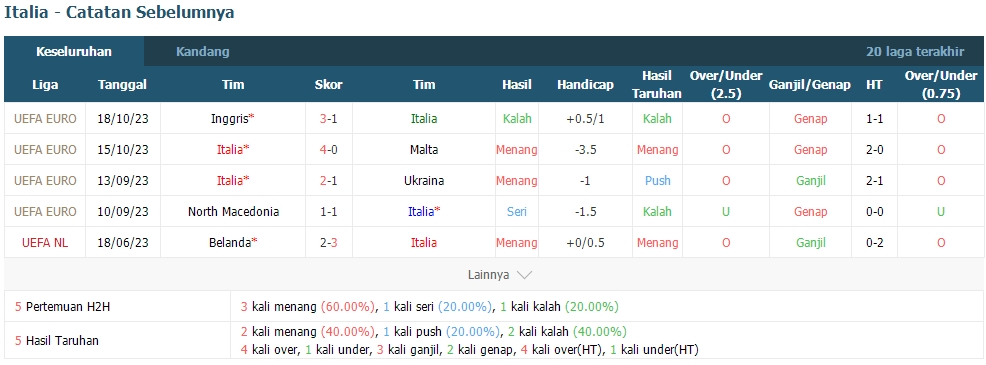
Task: Click the Hasil Taruhan column header
Action: pos(656,84)
